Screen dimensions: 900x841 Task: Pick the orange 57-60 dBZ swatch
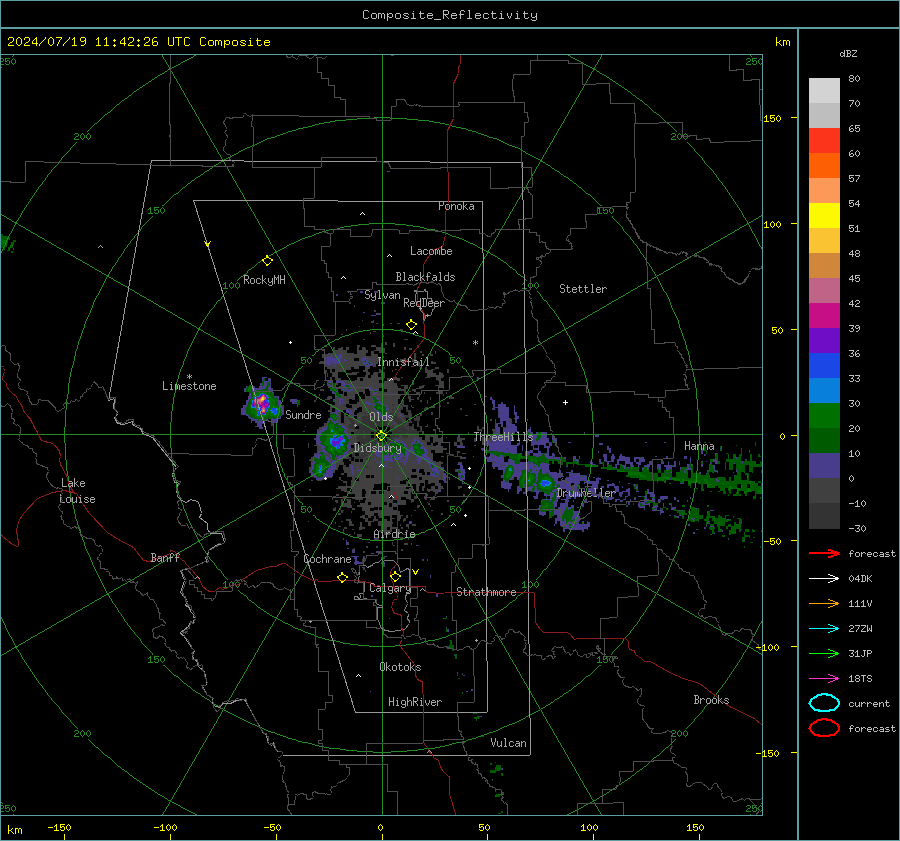824,165
